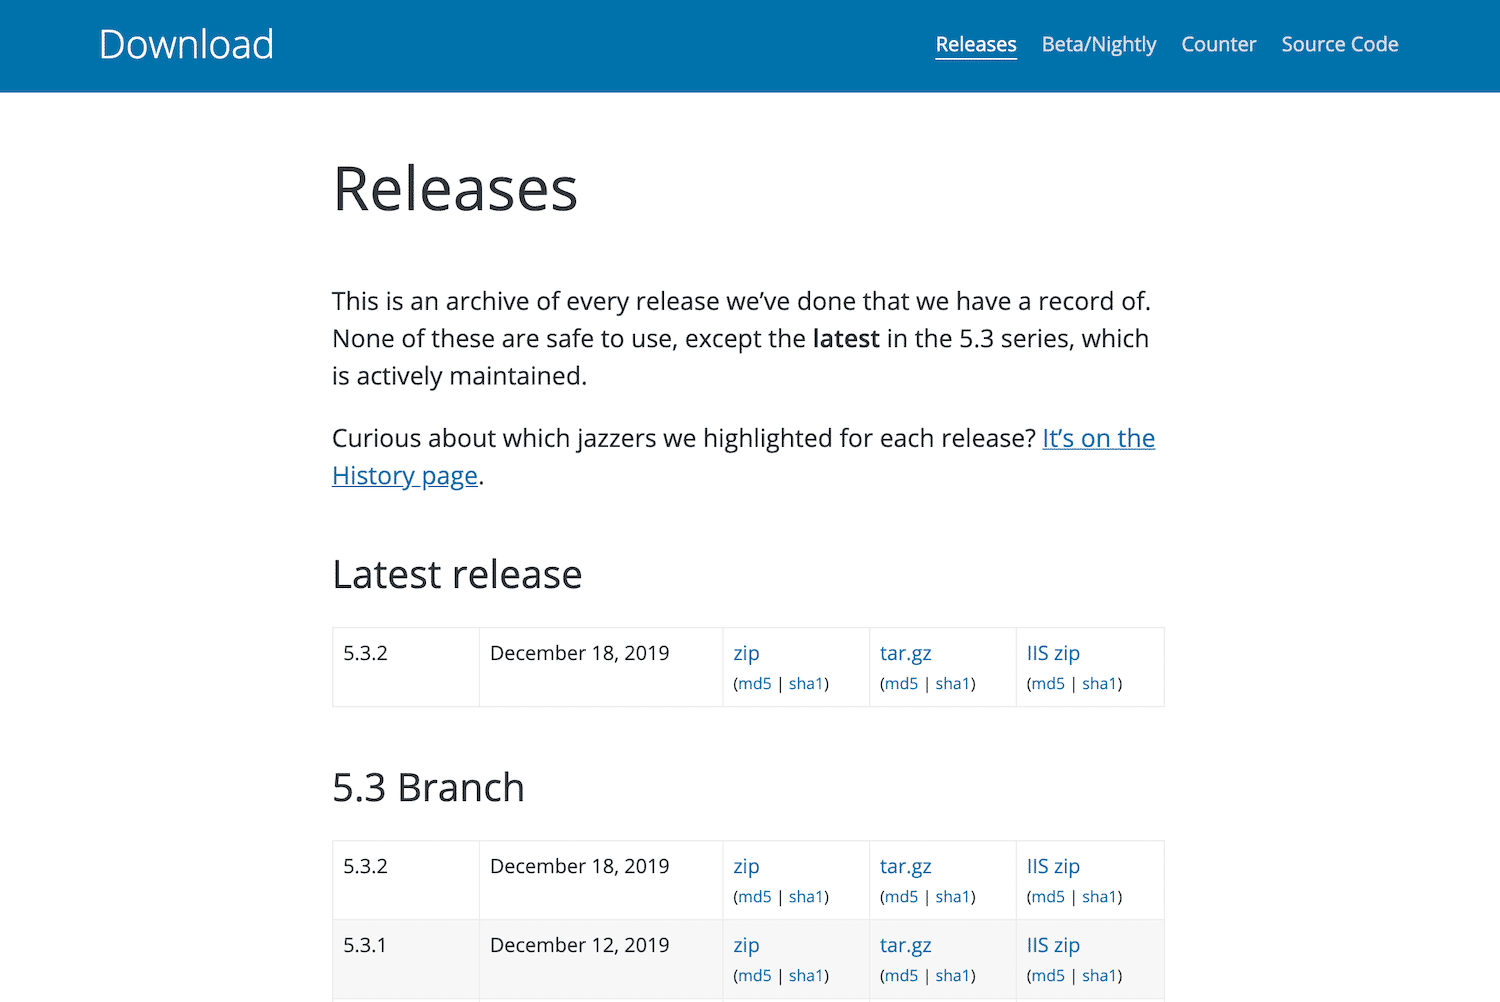The height and width of the screenshot is (1002, 1500).
Task: Download the zip for latest release 5.3.2
Action: tap(746, 653)
